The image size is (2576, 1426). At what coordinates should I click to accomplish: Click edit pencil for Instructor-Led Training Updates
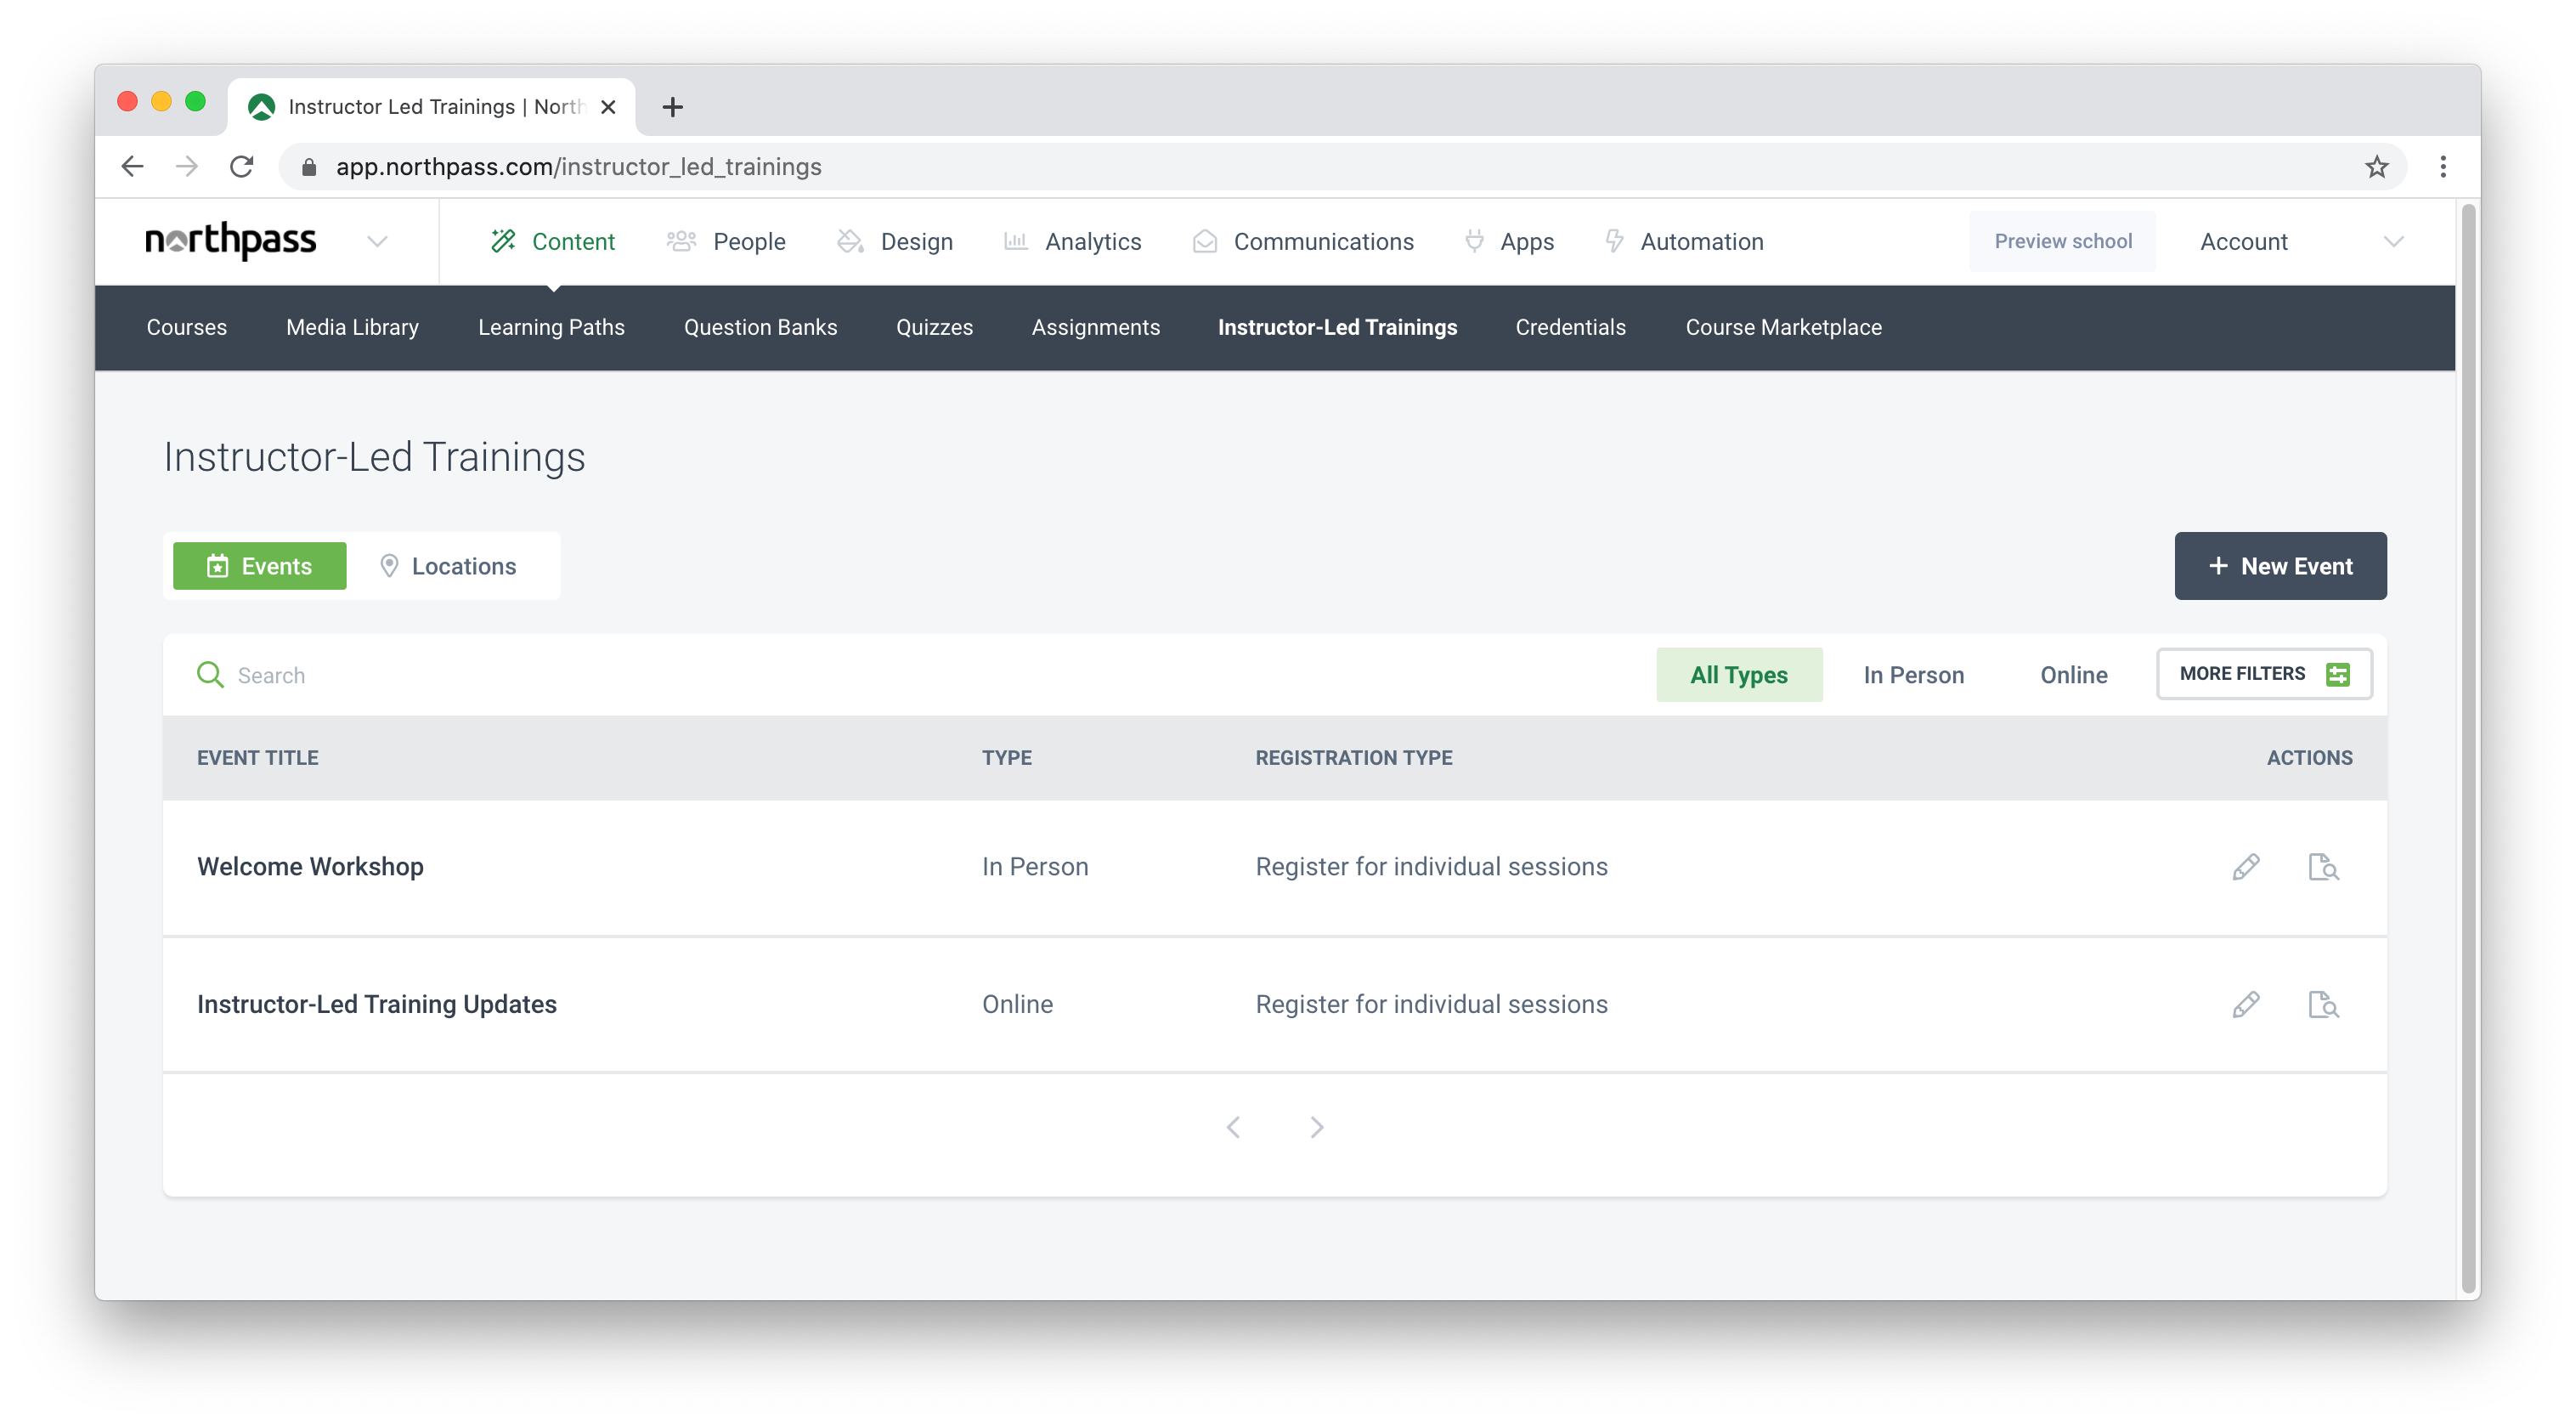(x=2245, y=1004)
